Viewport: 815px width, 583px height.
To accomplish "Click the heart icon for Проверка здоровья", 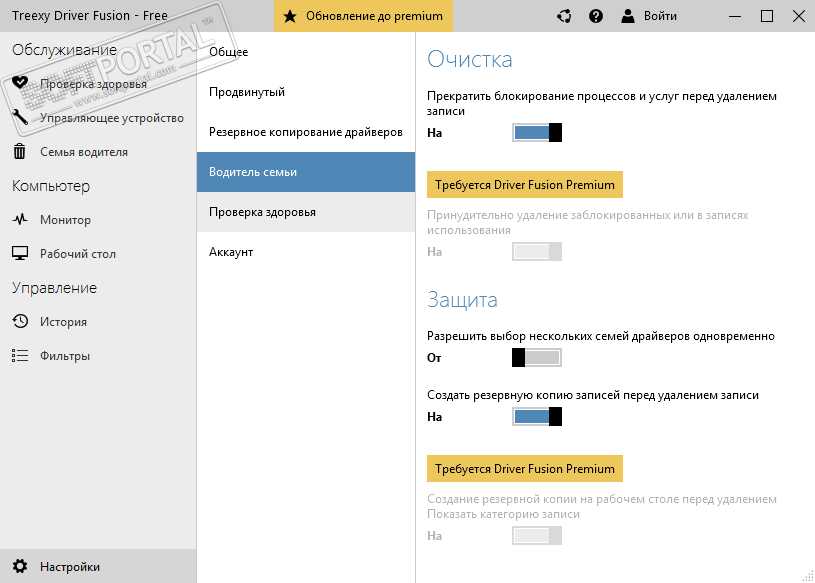I will click(x=20, y=84).
